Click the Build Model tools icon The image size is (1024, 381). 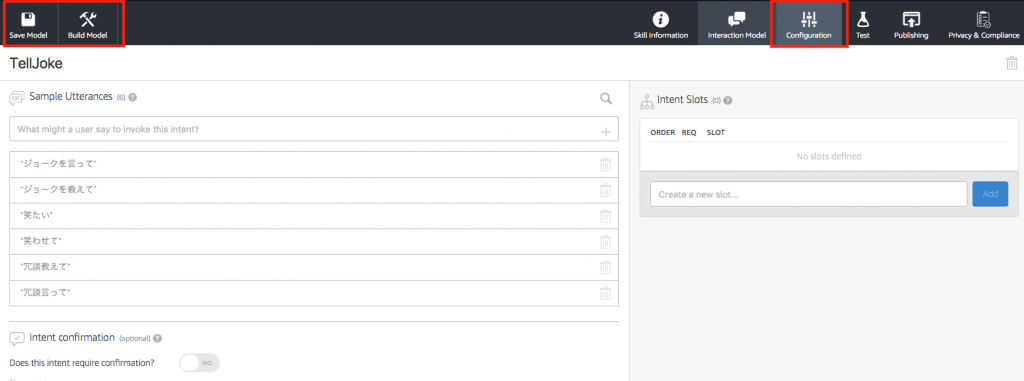(88, 19)
